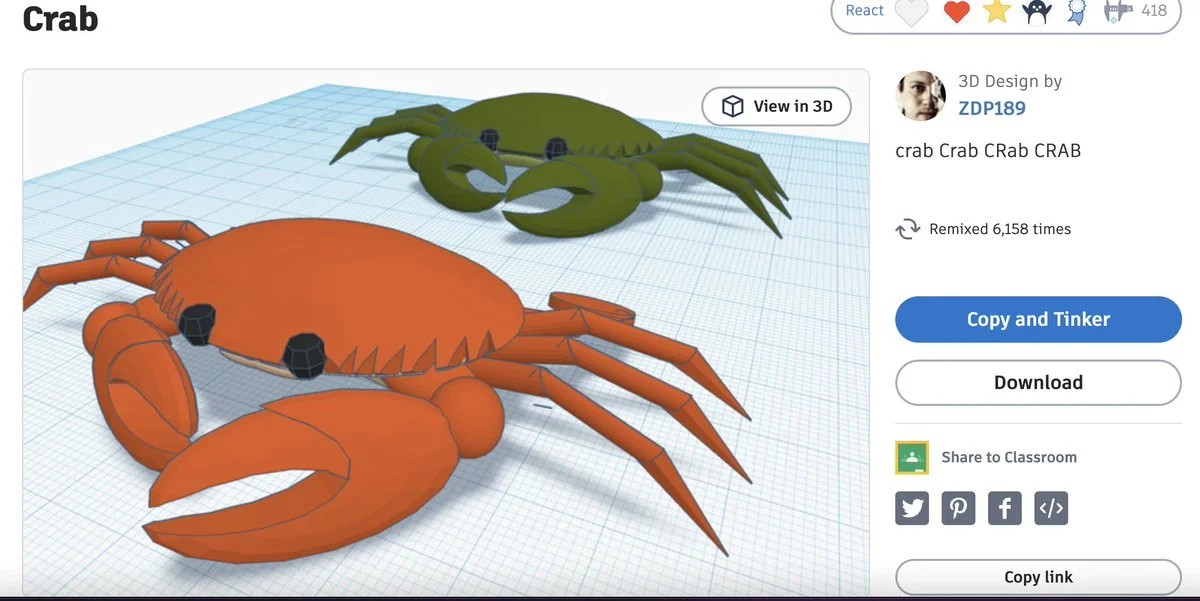Share the design on Pinterest
Image resolution: width=1200 pixels, height=601 pixels.
point(958,508)
